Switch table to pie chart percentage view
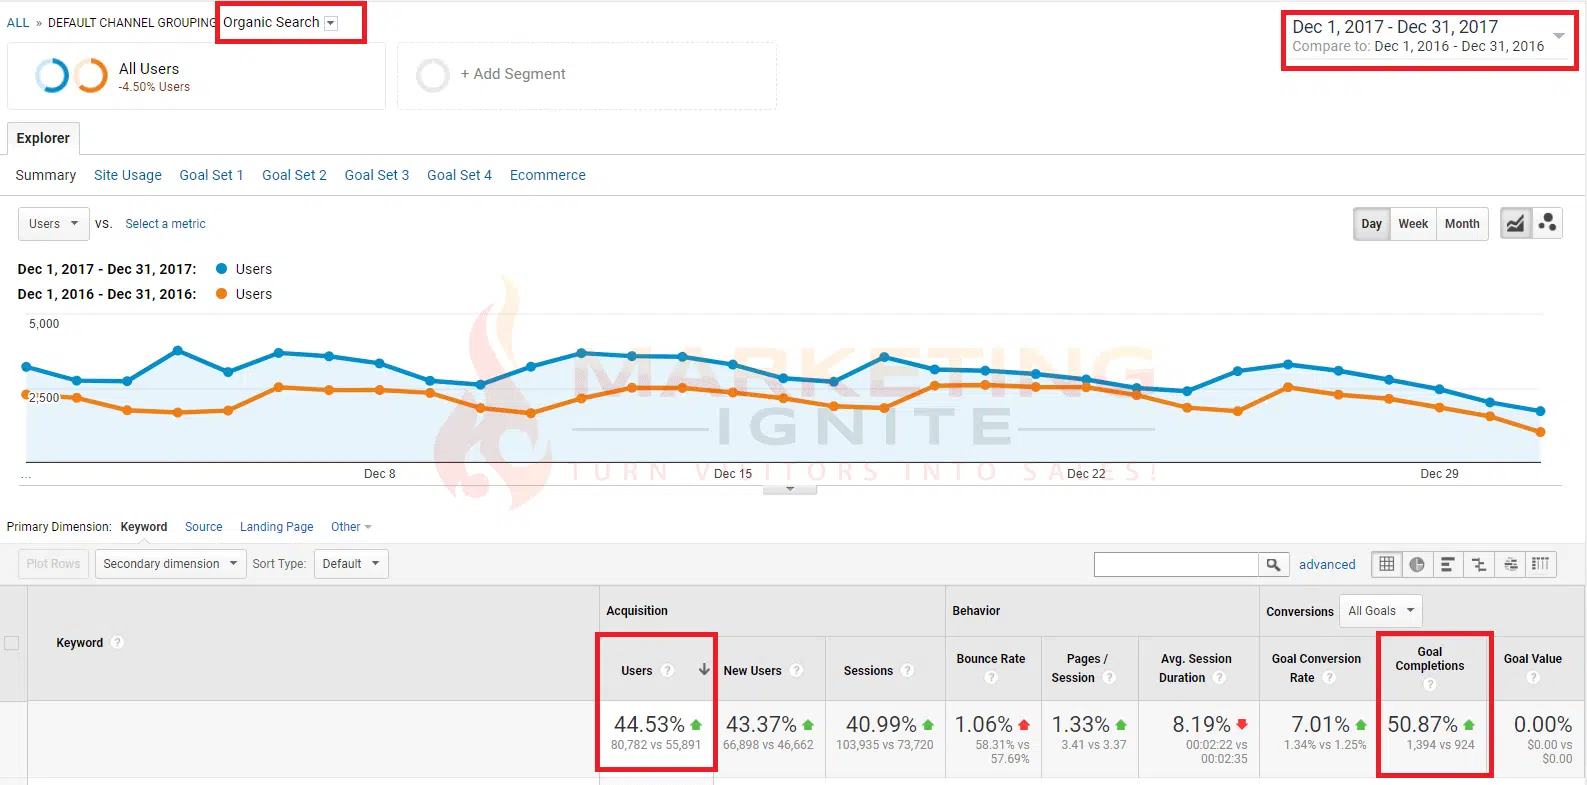 [x=1417, y=565]
